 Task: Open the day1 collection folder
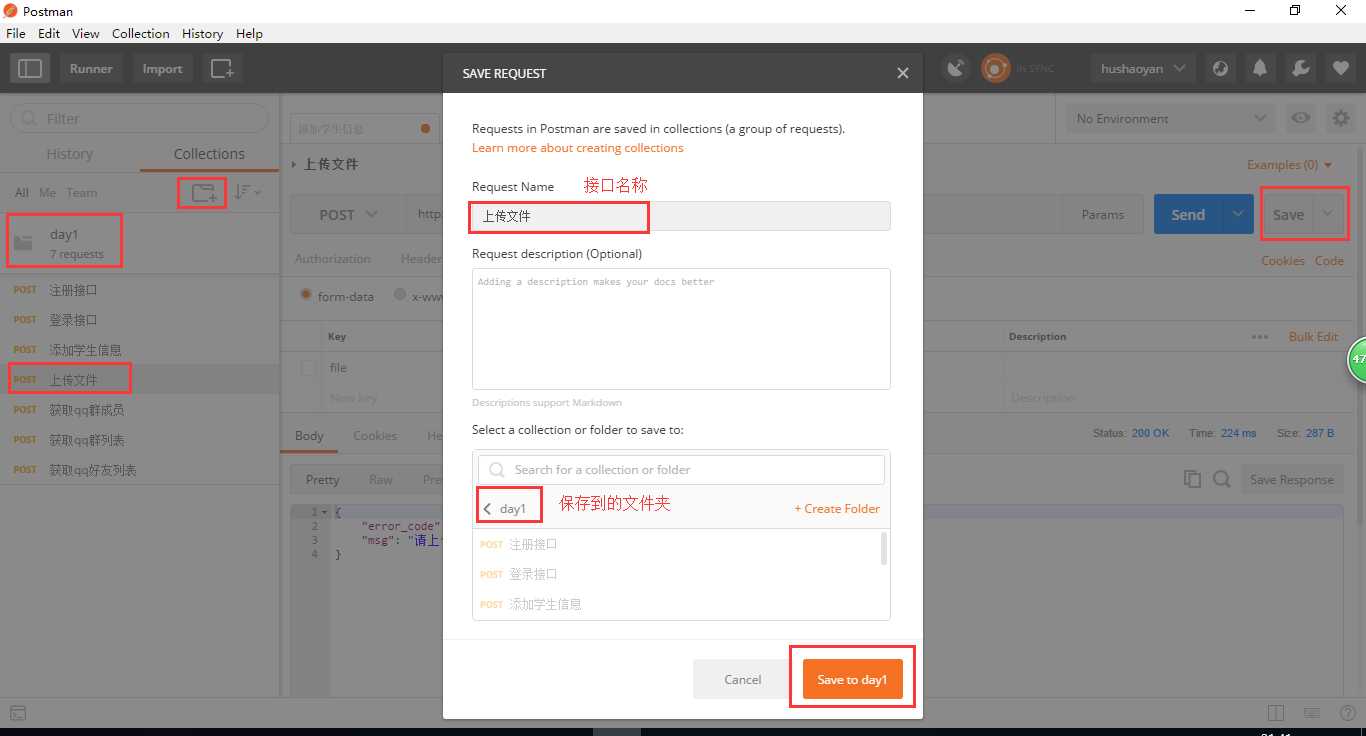[139, 243]
